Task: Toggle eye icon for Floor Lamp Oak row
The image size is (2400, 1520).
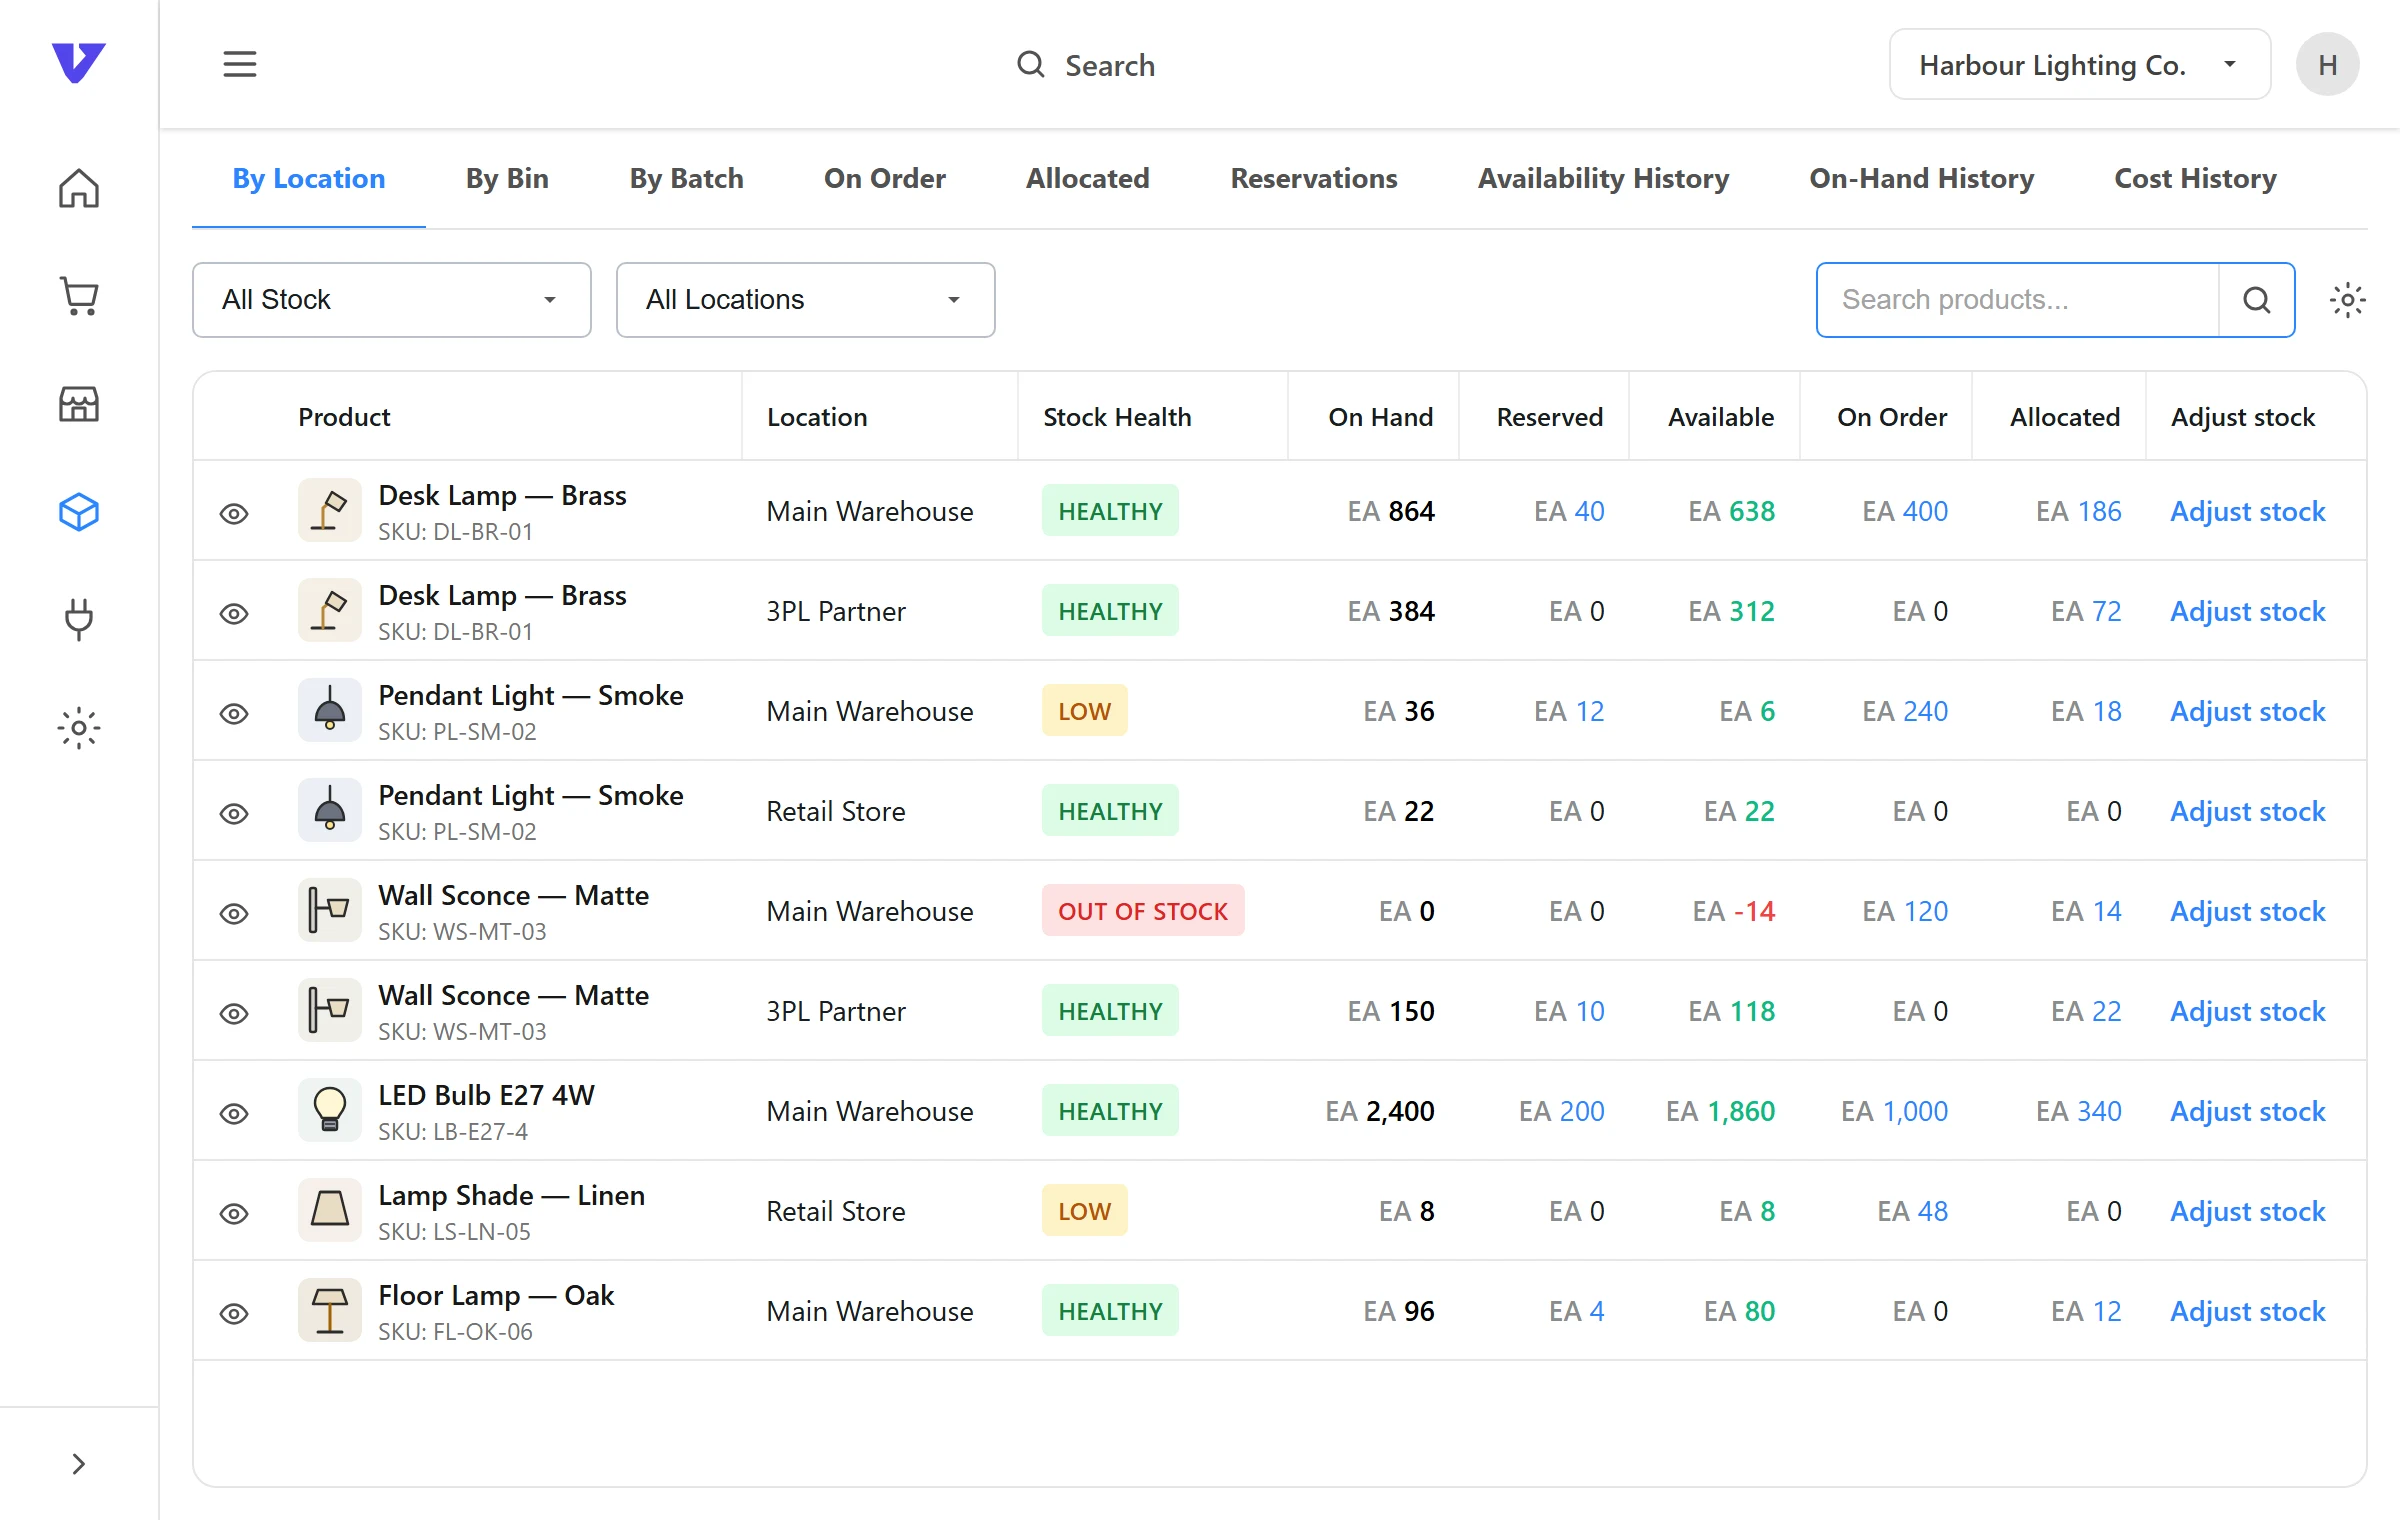Action: [234, 1313]
